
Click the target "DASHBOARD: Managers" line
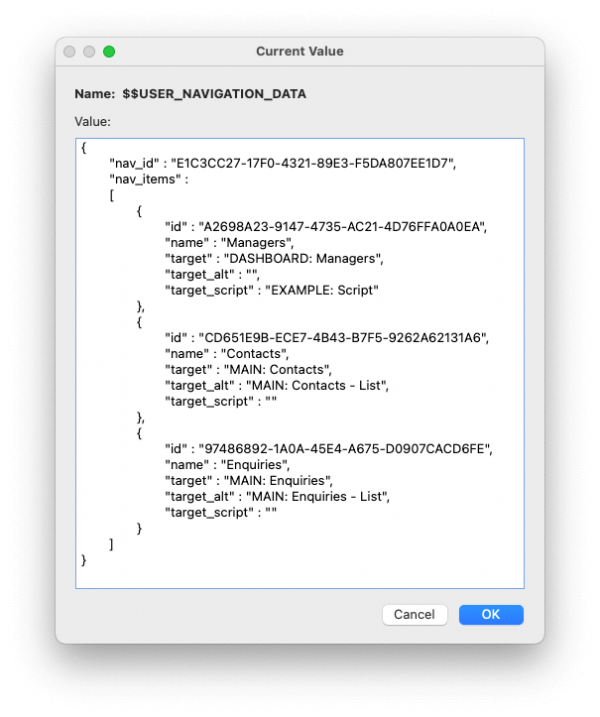click(x=274, y=259)
